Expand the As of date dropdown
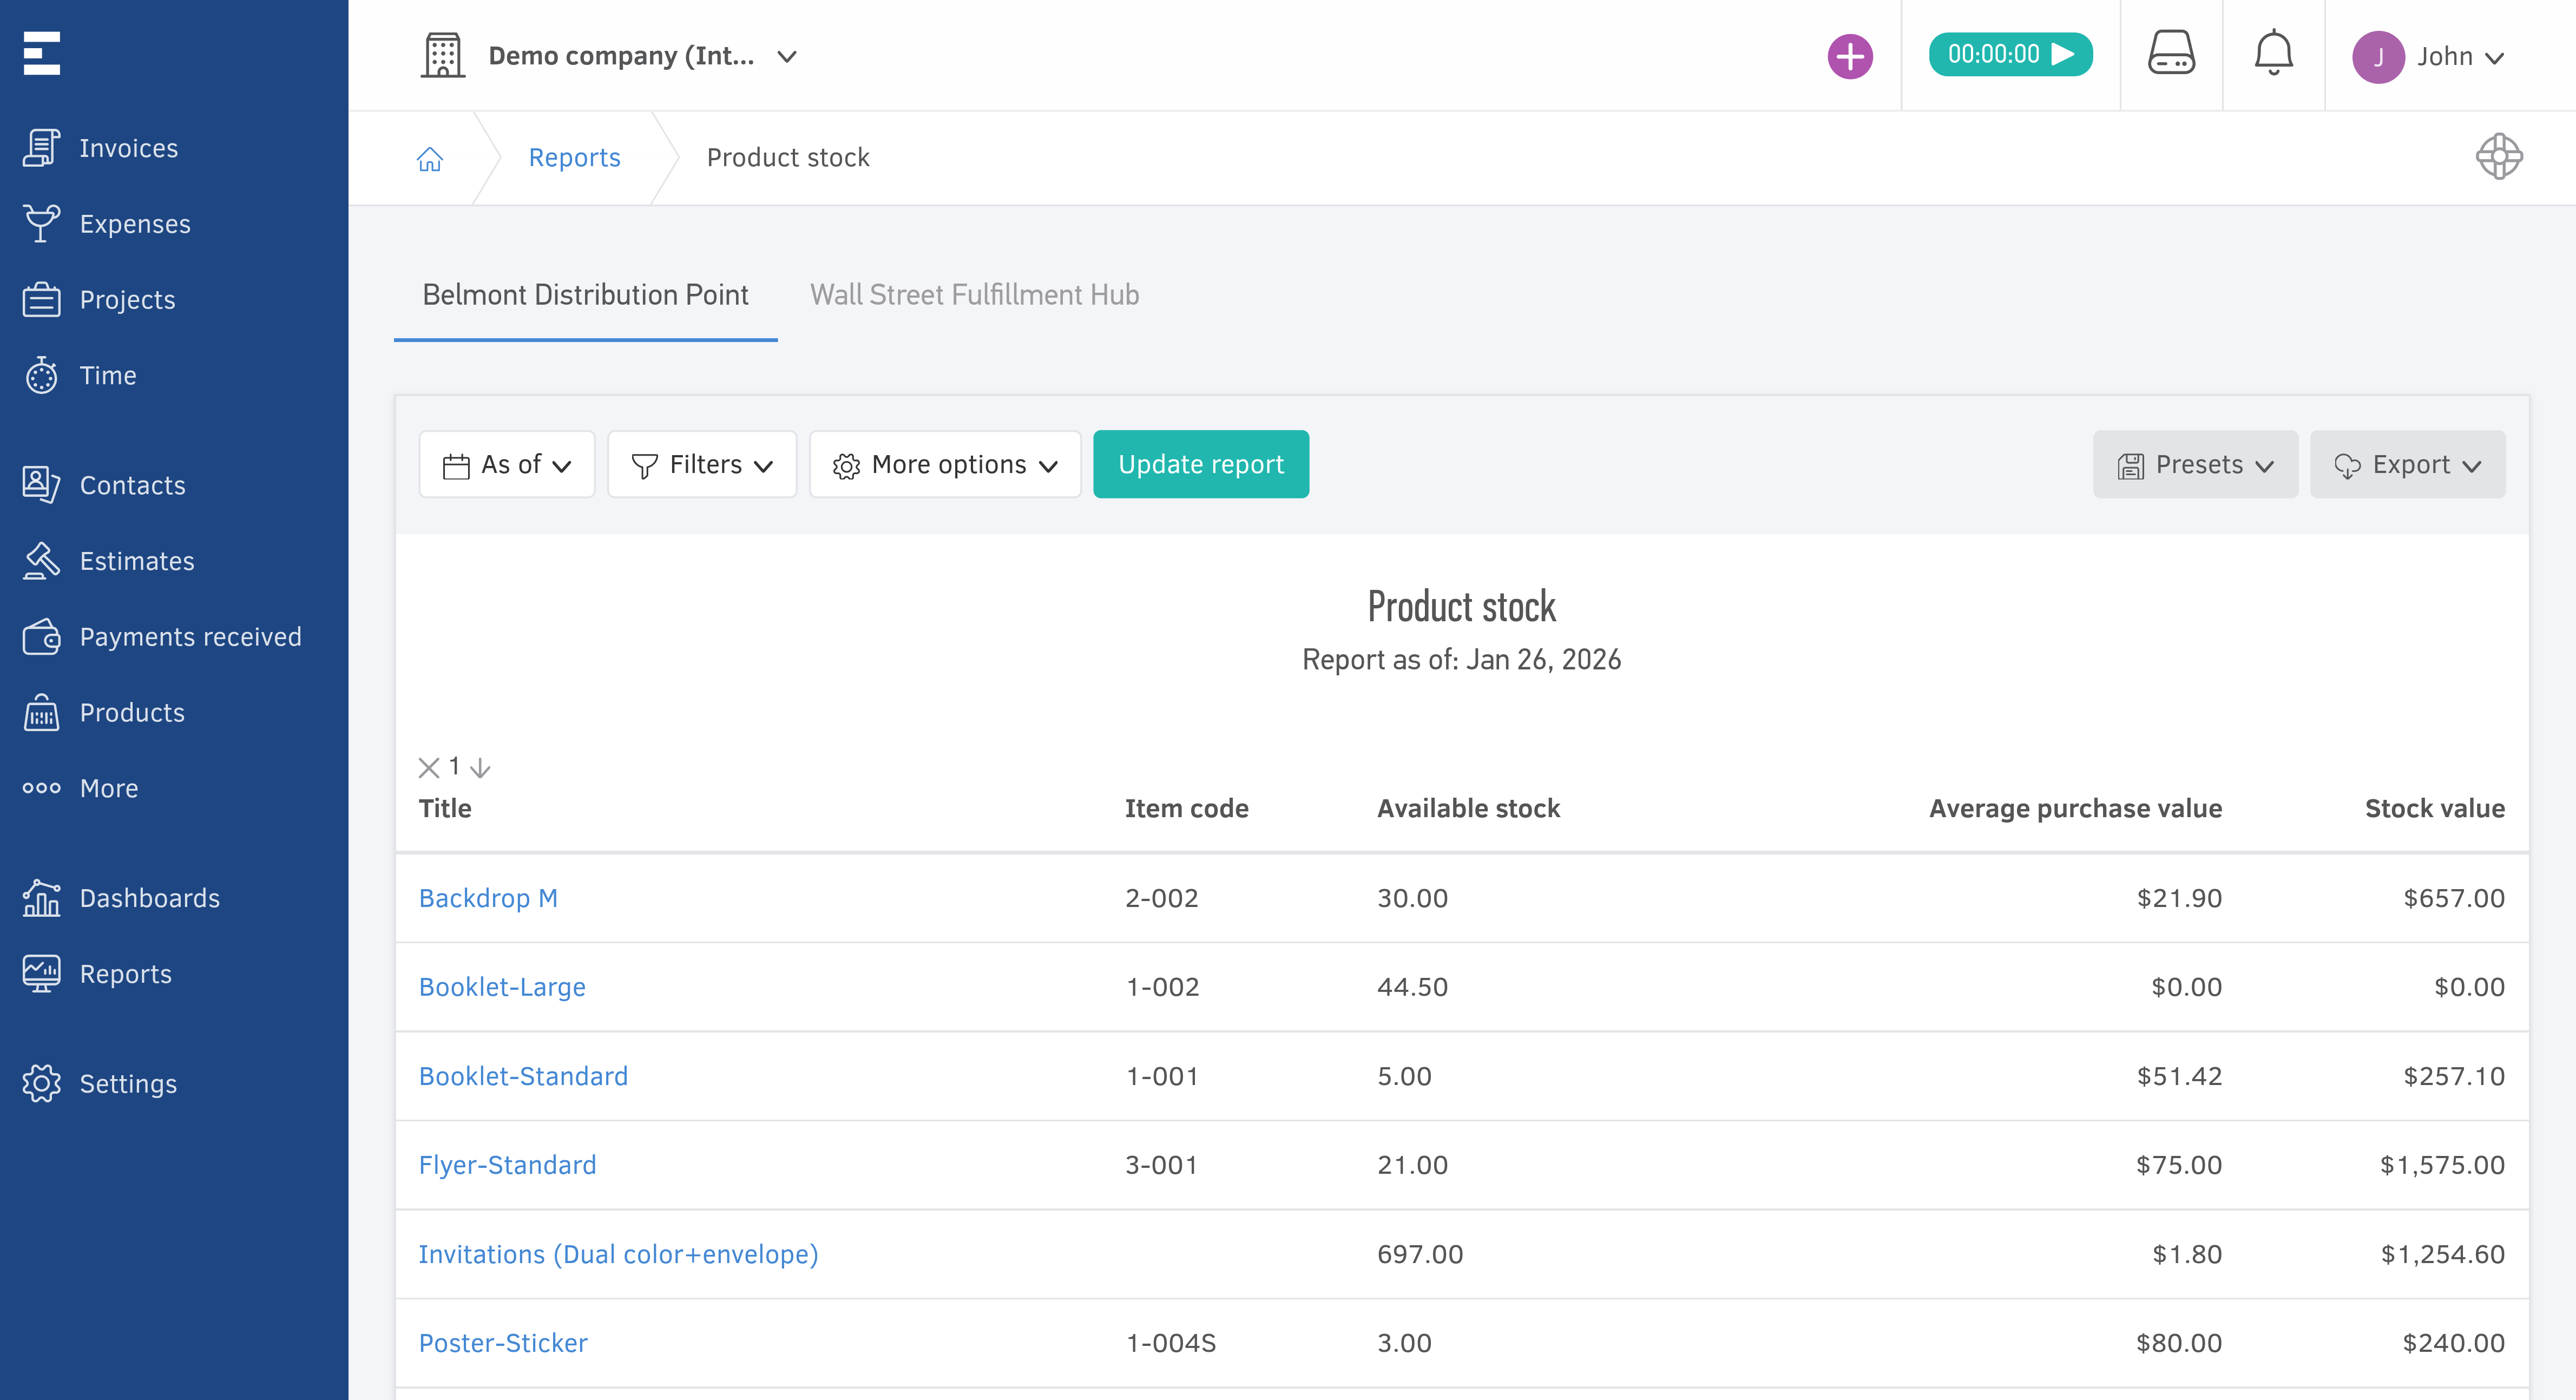 coord(507,464)
